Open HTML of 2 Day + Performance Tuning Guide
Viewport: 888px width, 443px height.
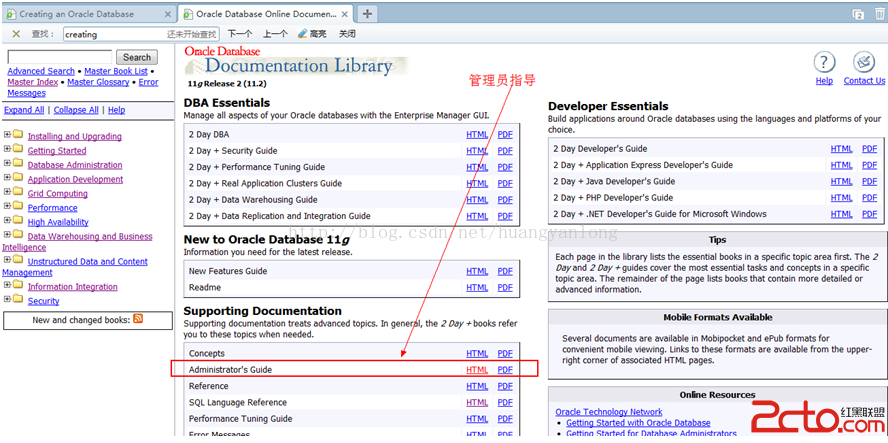[x=477, y=167]
